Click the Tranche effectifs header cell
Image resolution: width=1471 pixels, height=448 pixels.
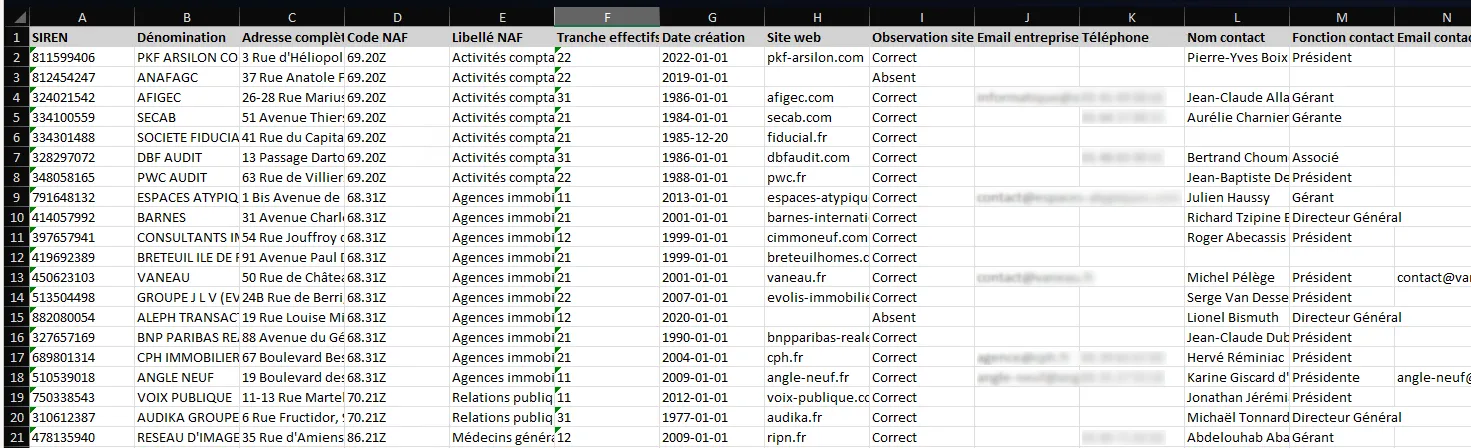(x=607, y=37)
